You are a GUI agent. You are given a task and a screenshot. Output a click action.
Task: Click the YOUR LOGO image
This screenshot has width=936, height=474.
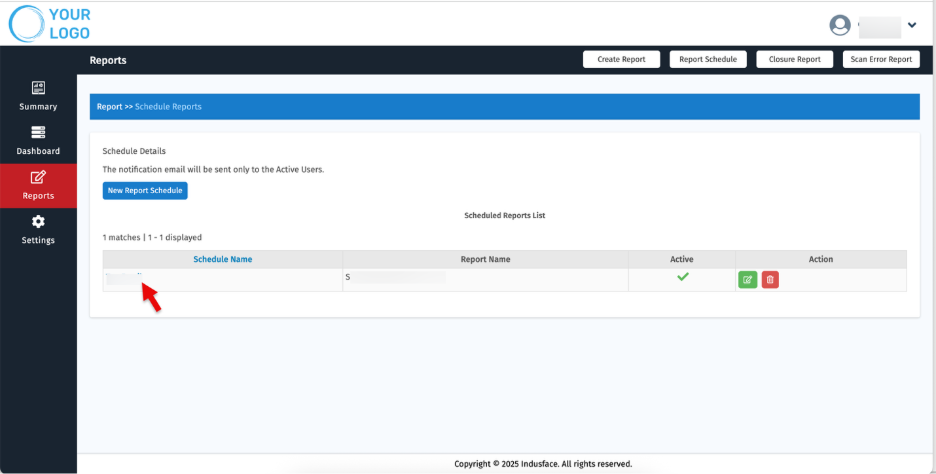click(x=50, y=24)
